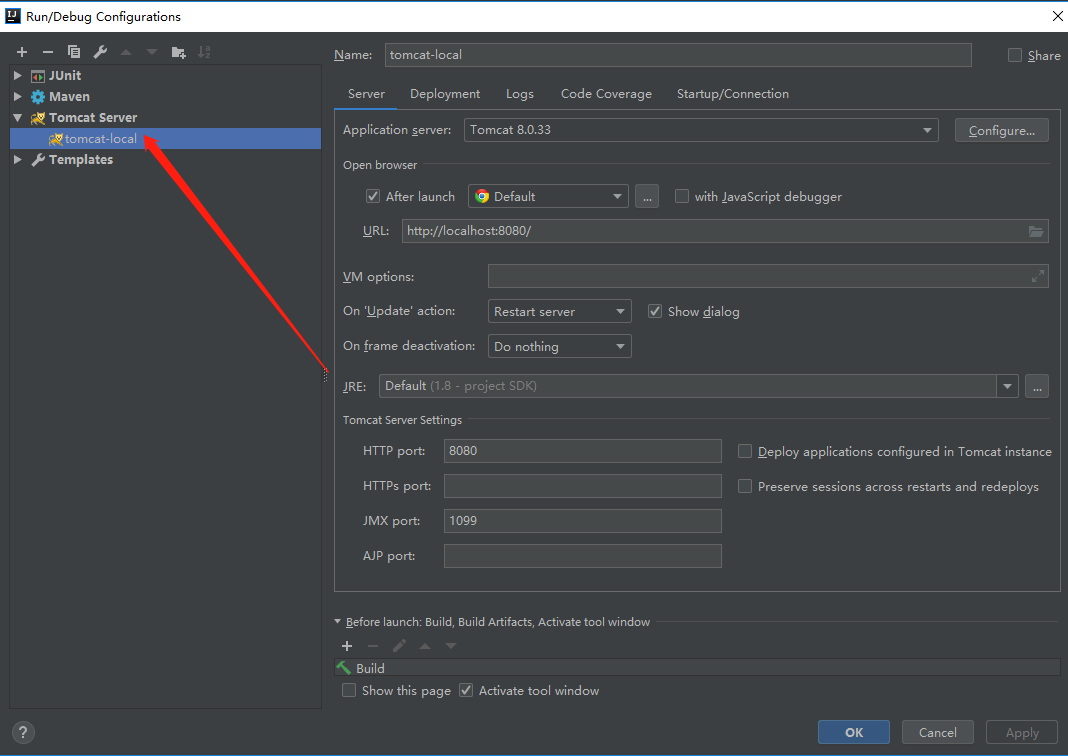Check Show this page option
1068x756 pixels.
tap(349, 691)
